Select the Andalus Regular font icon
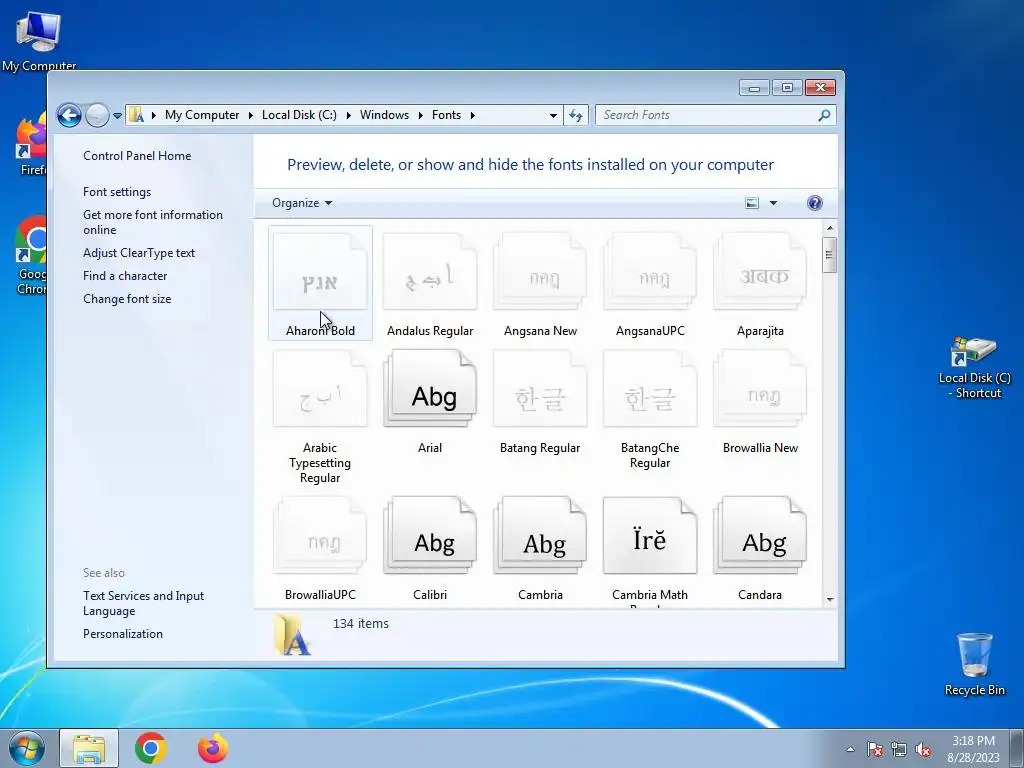The image size is (1024, 768). click(430, 272)
